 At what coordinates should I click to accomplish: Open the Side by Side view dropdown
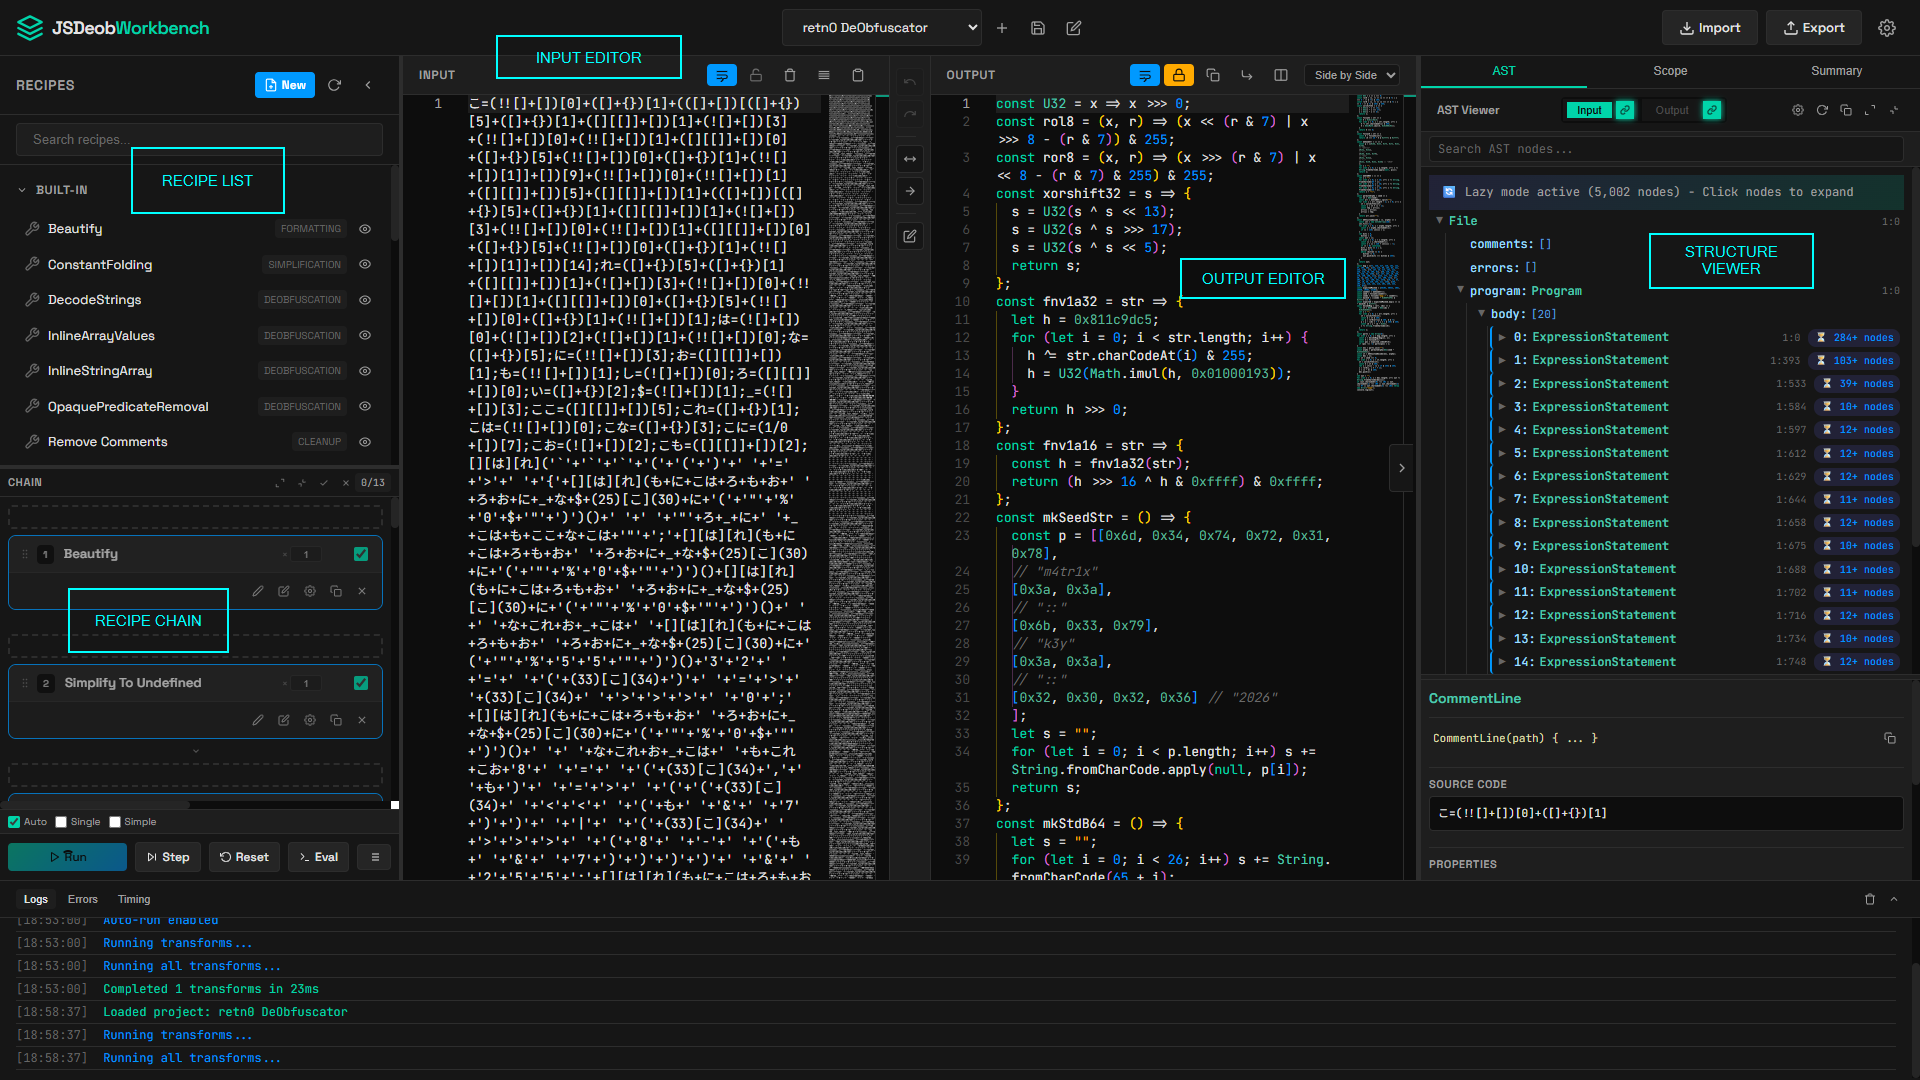tap(1353, 75)
